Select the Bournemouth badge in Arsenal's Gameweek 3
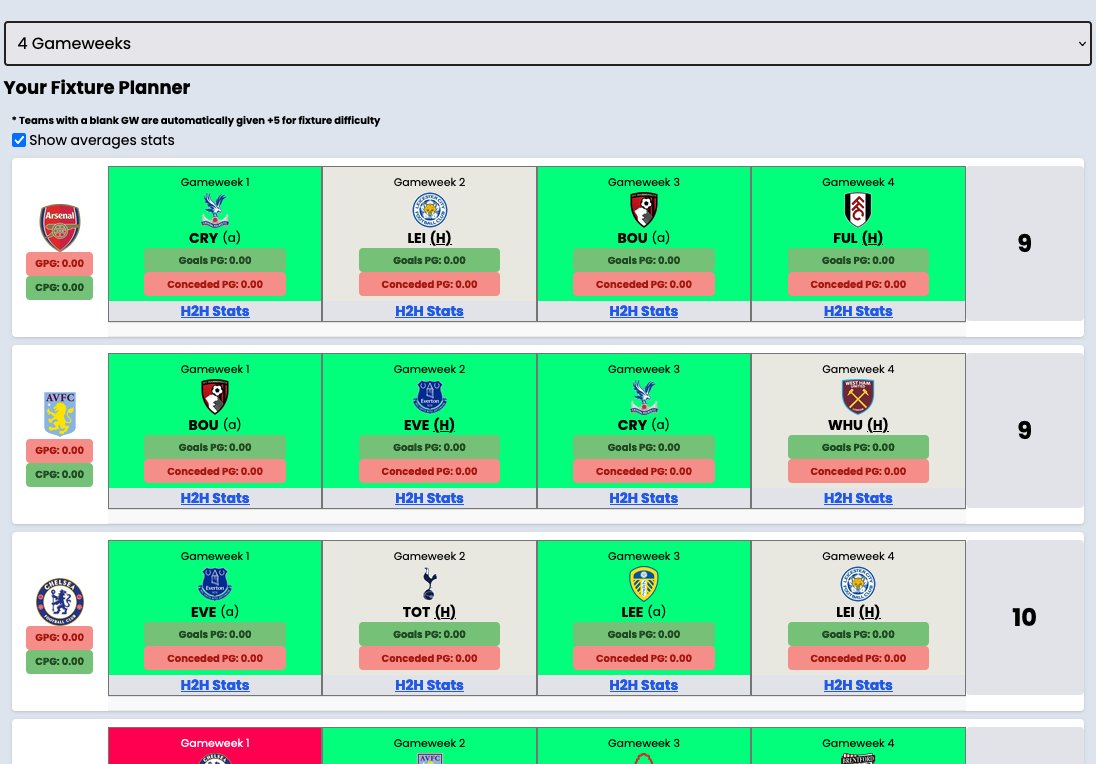The height and width of the screenshot is (764, 1096). point(643,211)
